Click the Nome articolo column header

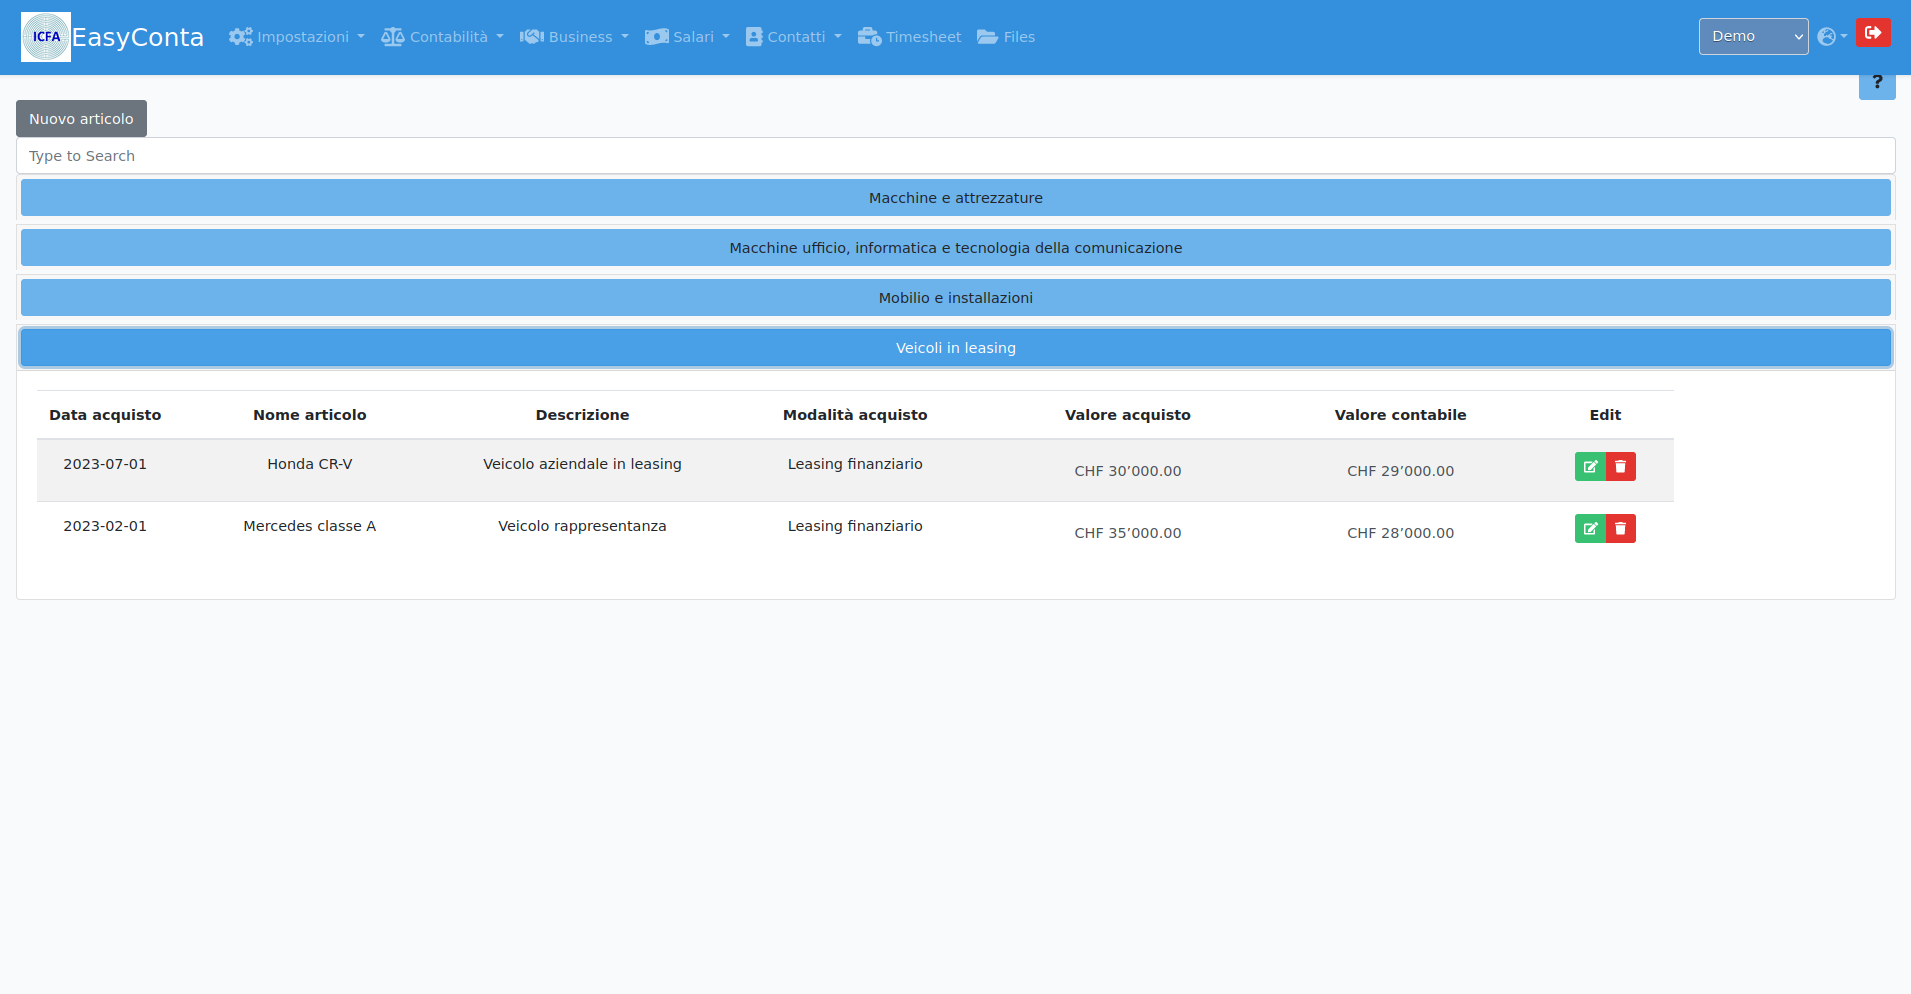coord(310,415)
